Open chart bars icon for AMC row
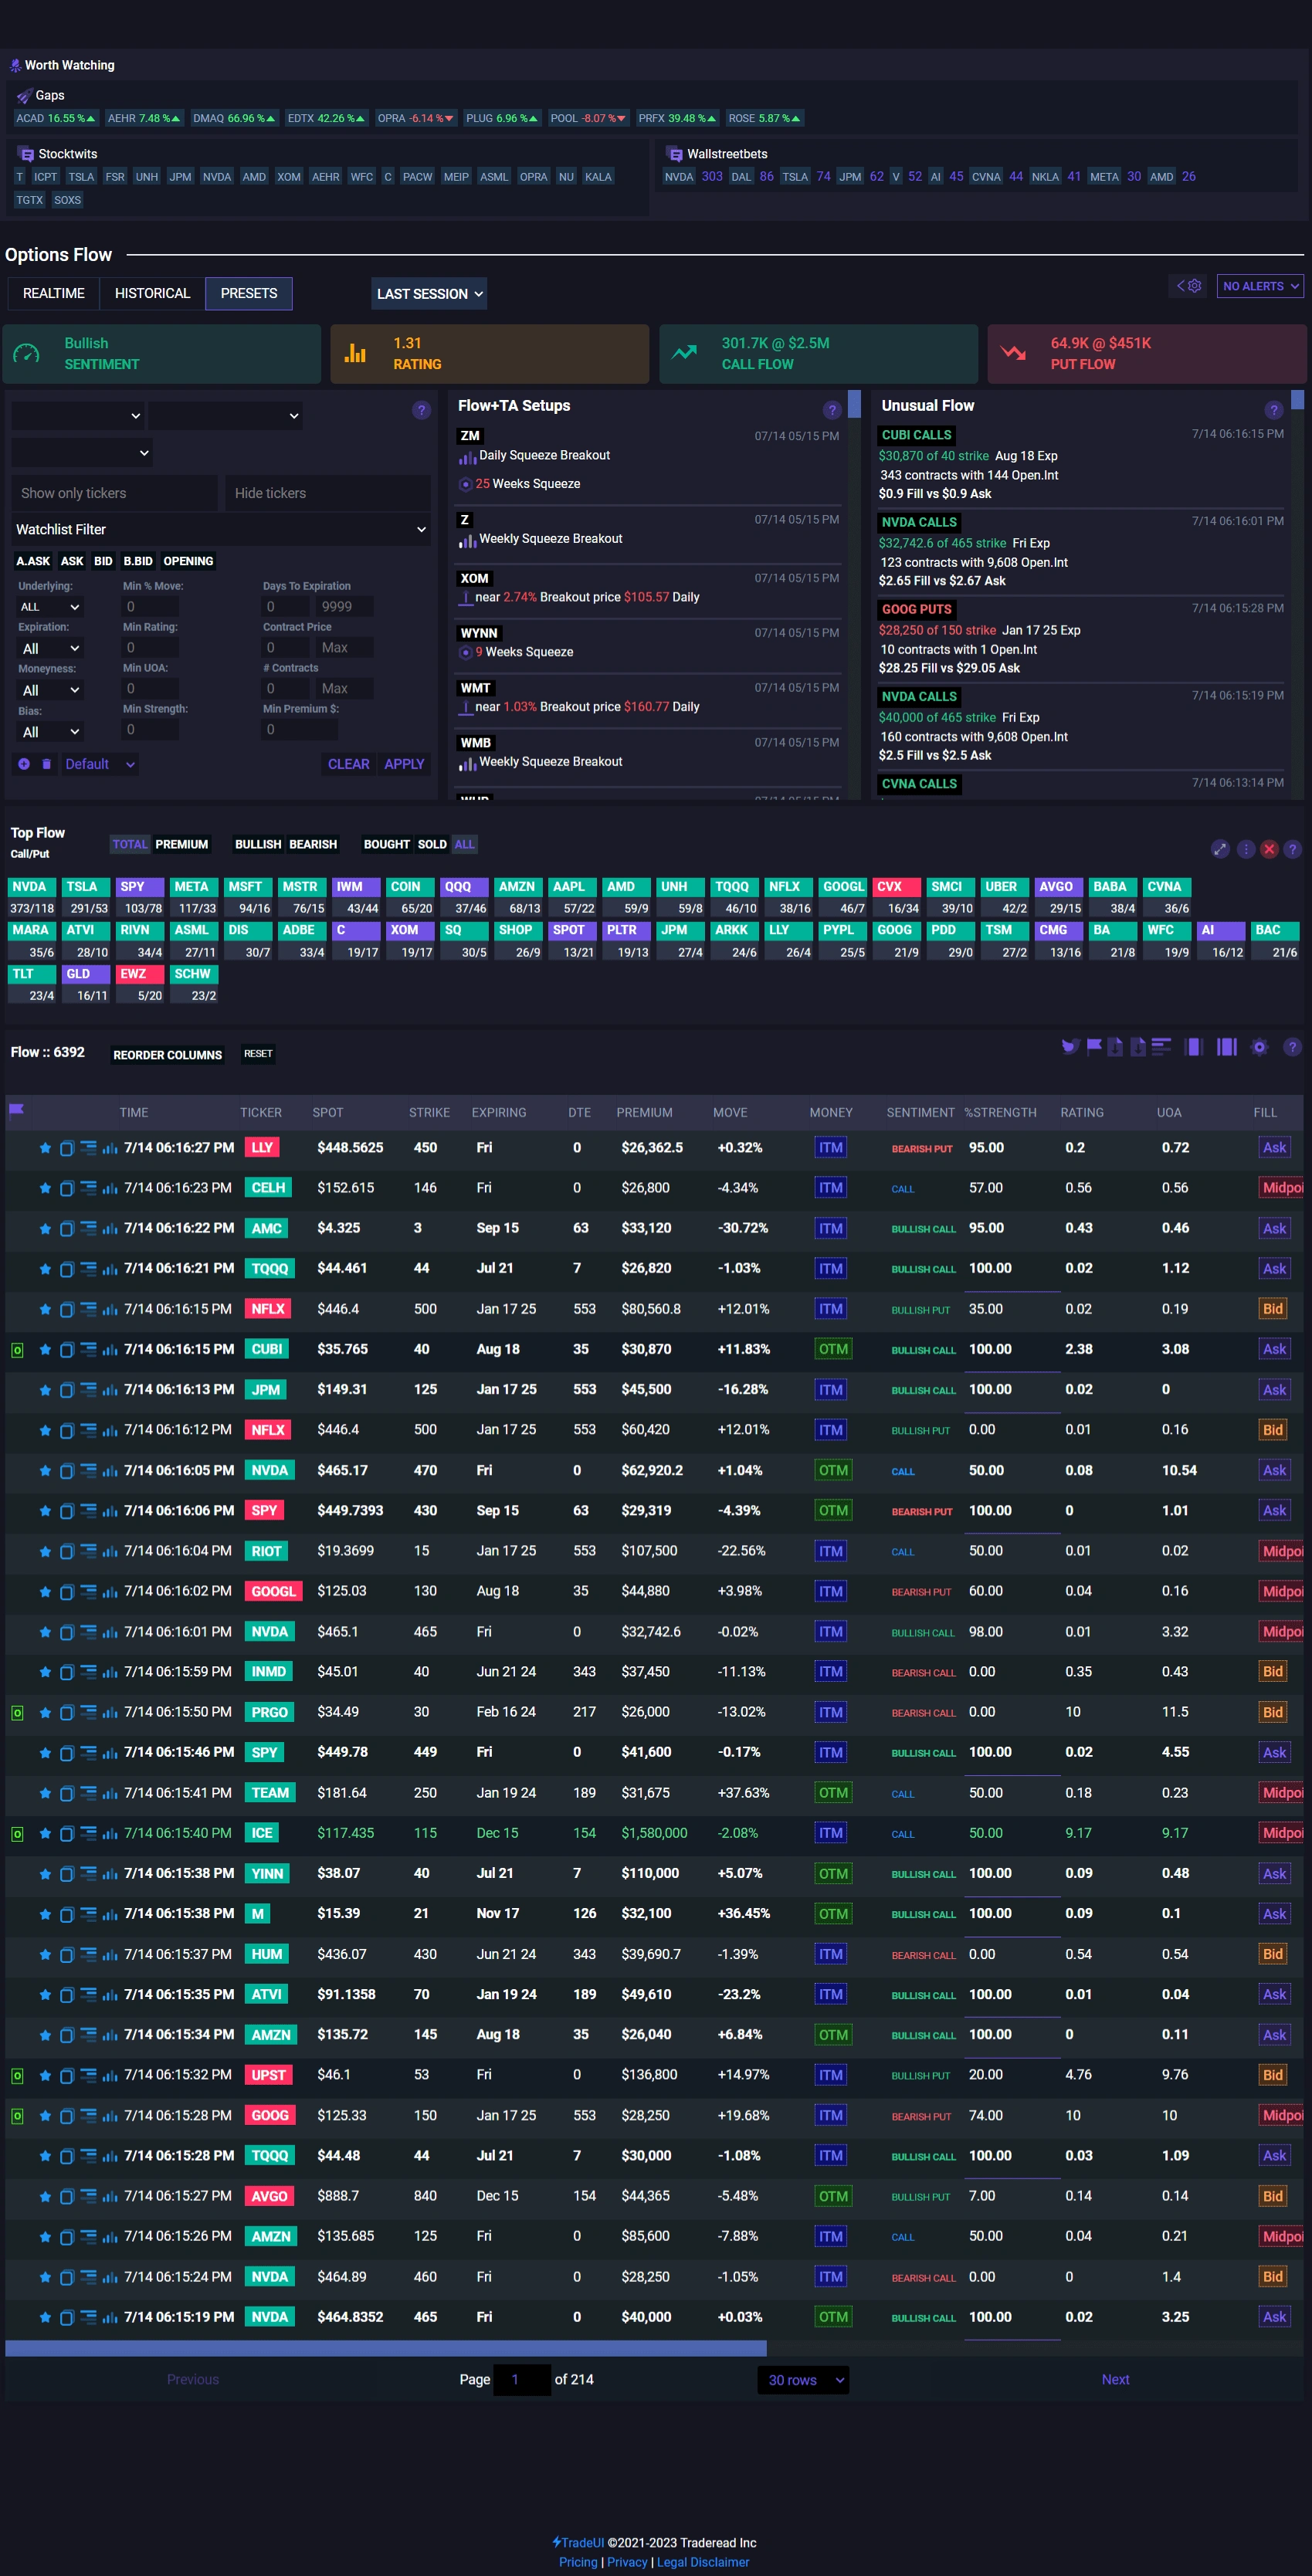 110,1228
